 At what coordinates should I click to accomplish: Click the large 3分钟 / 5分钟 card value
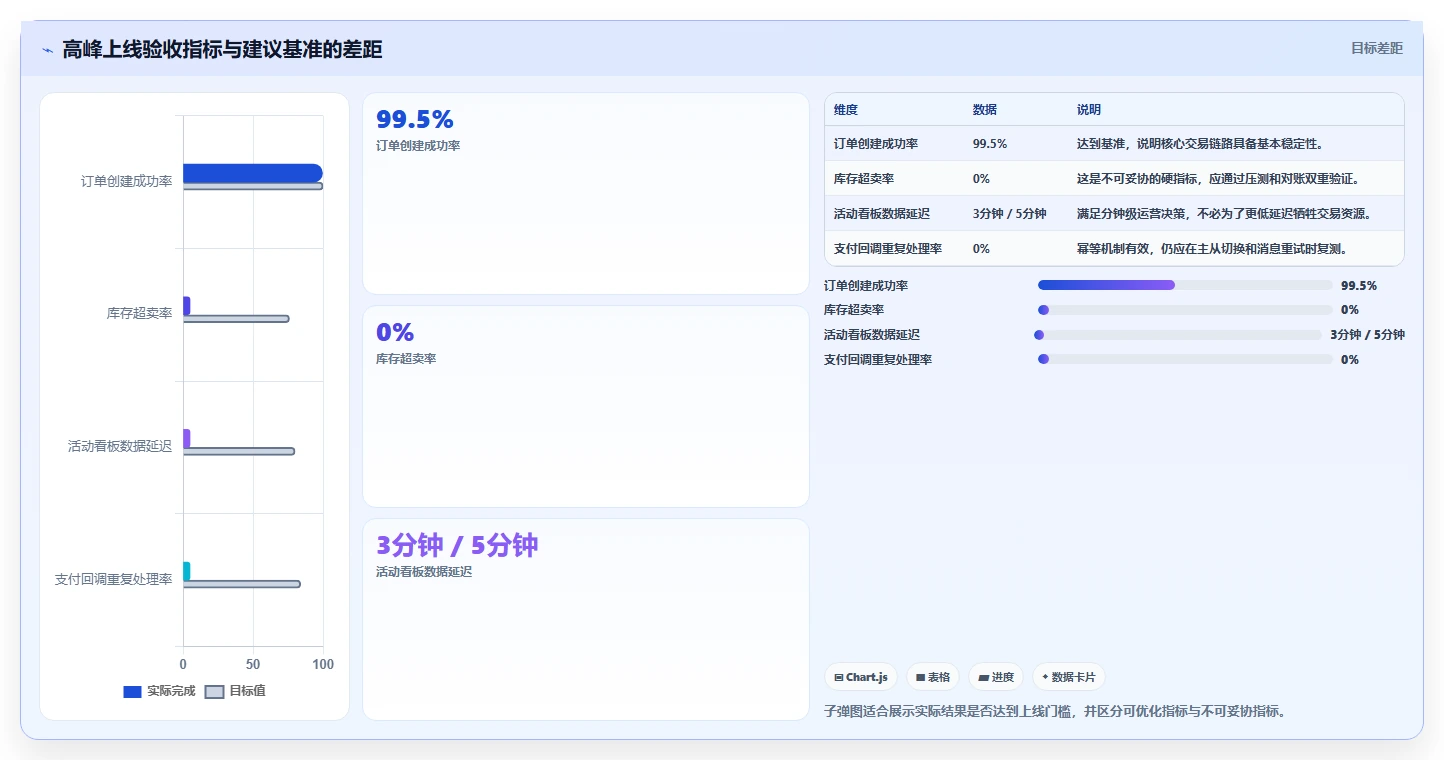[457, 545]
